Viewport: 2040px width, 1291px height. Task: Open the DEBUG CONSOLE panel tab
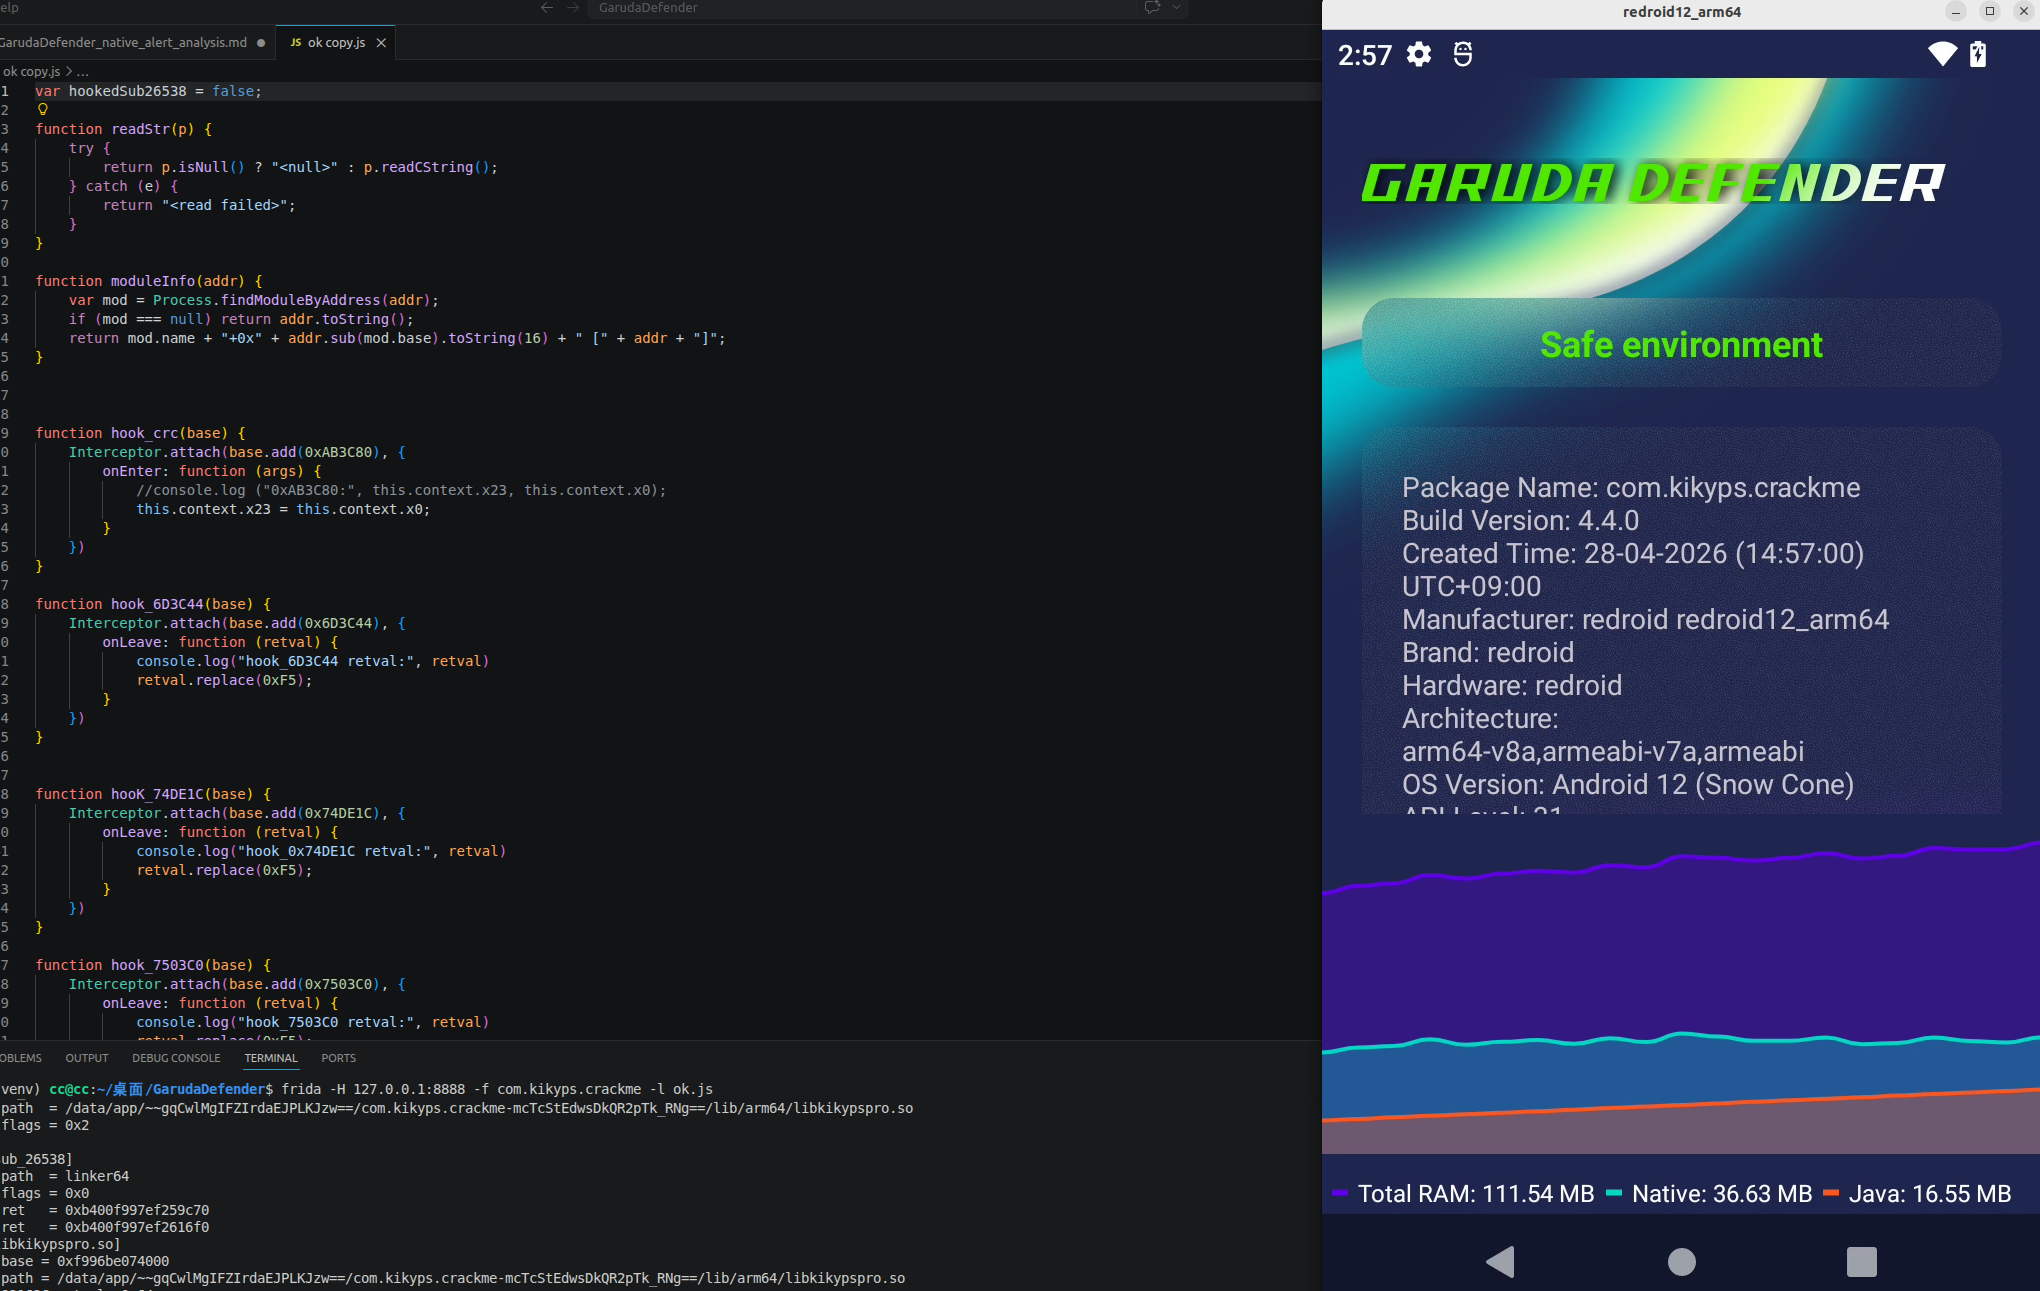pos(176,1058)
